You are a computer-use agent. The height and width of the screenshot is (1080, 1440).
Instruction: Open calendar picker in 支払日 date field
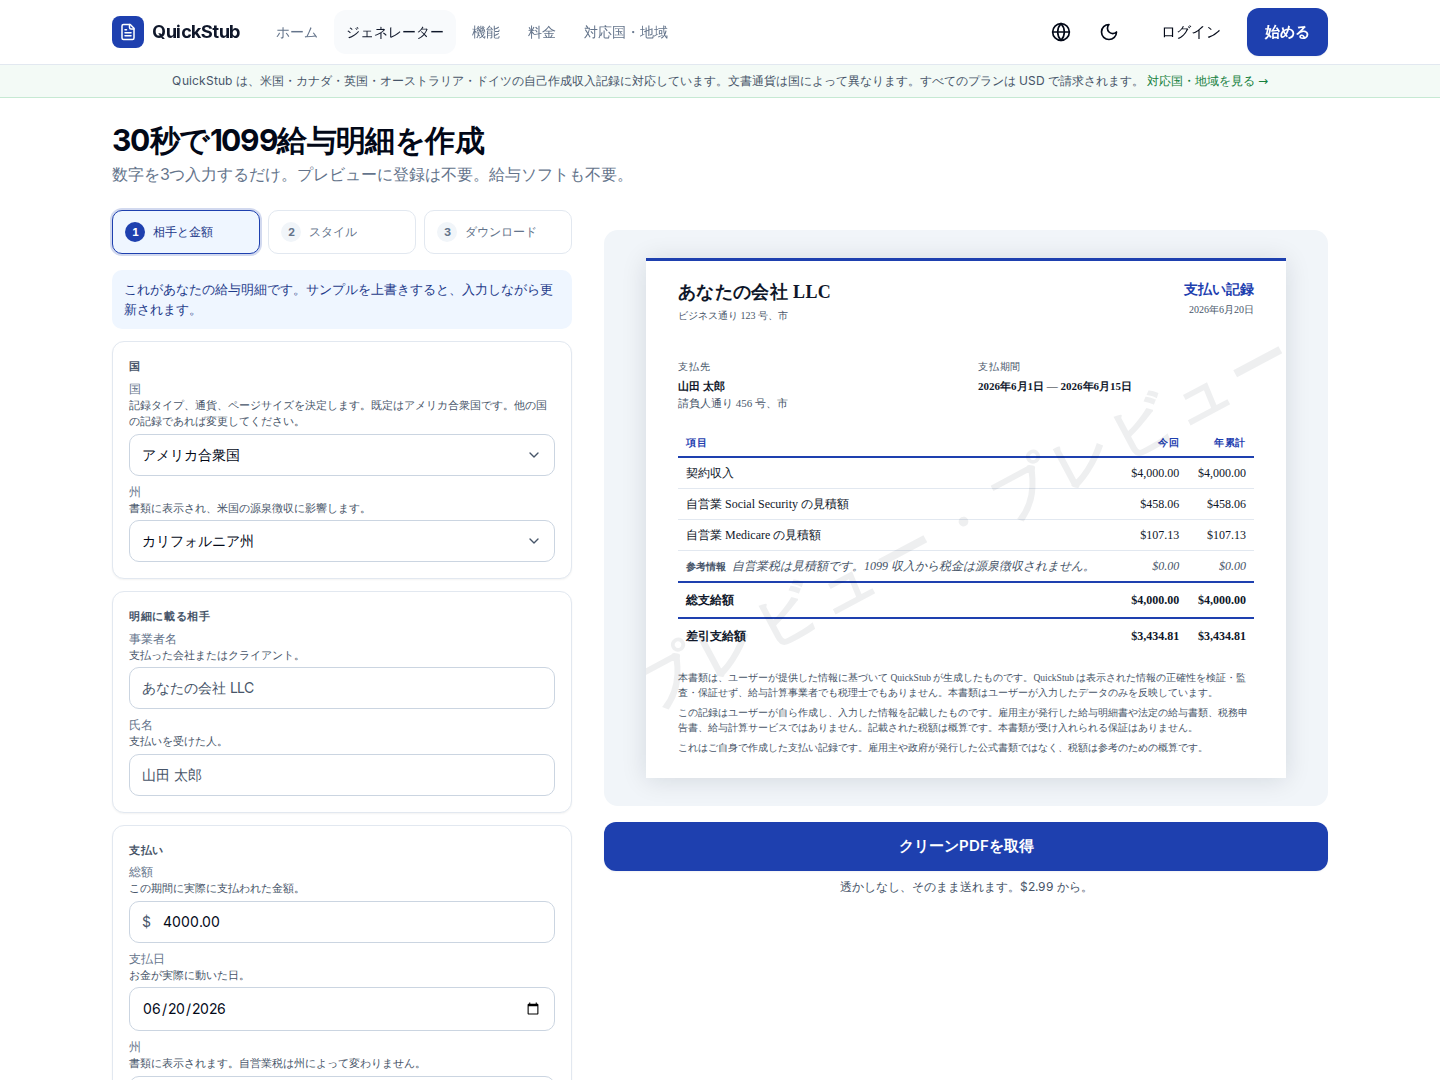pyautogui.click(x=533, y=1009)
